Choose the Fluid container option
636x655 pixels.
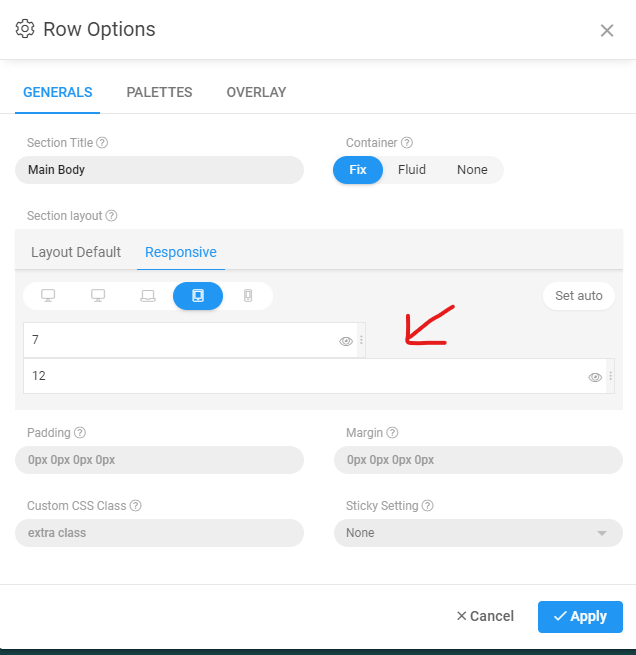coord(412,170)
